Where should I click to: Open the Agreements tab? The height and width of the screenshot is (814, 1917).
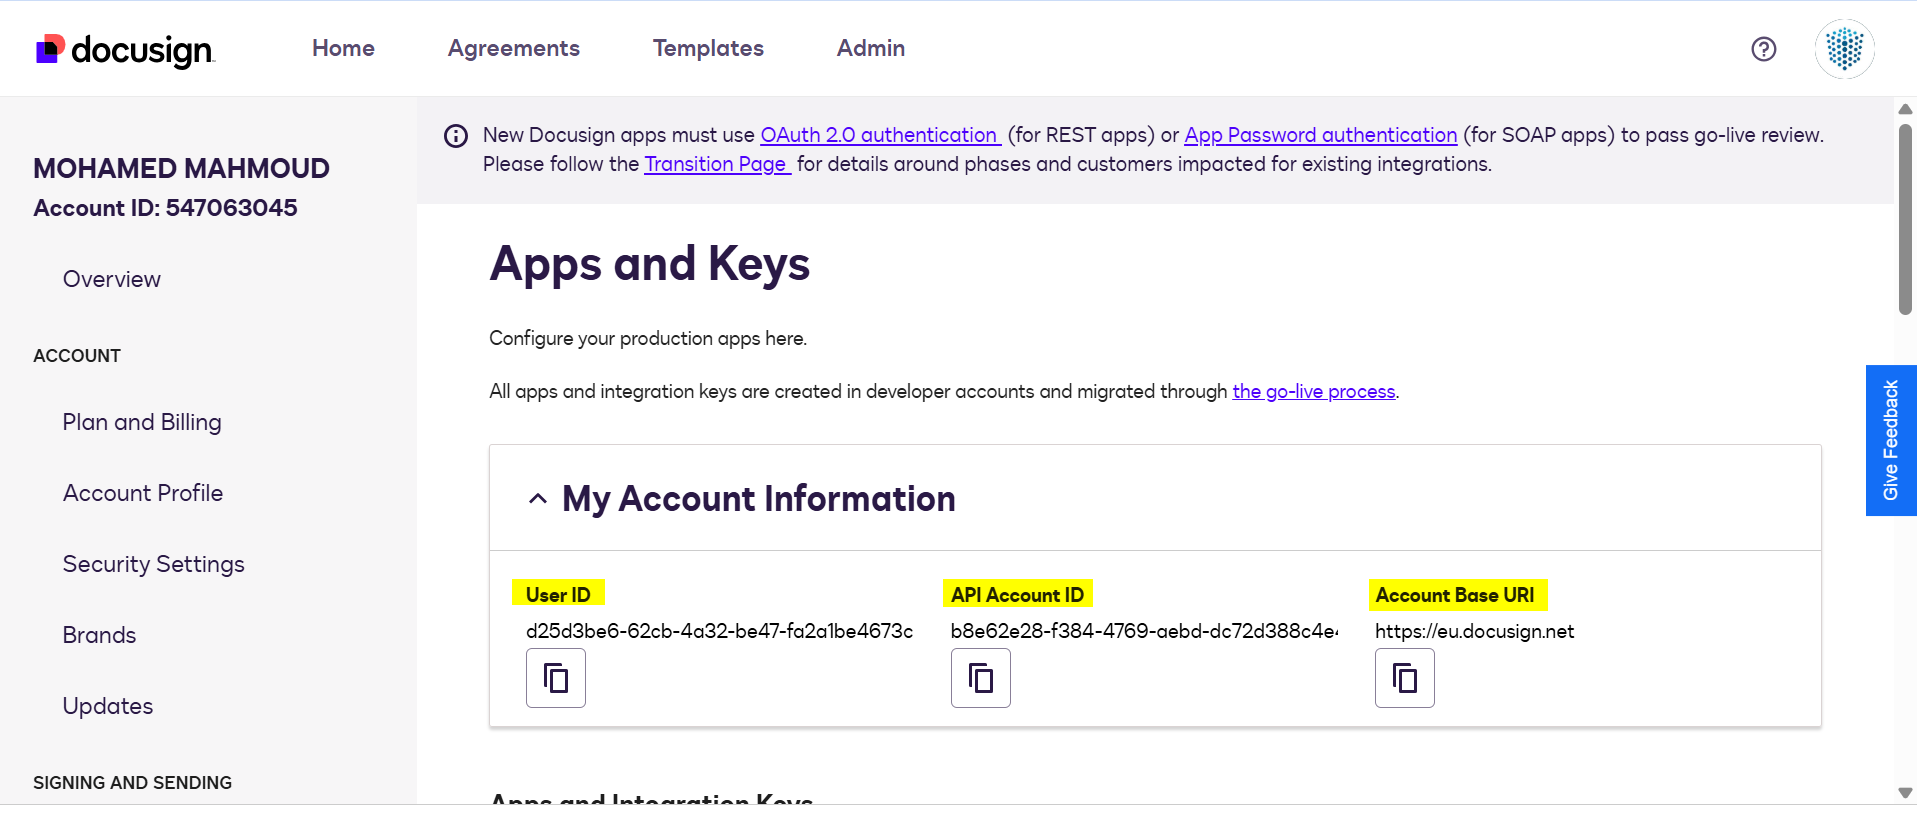pos(514,48)
